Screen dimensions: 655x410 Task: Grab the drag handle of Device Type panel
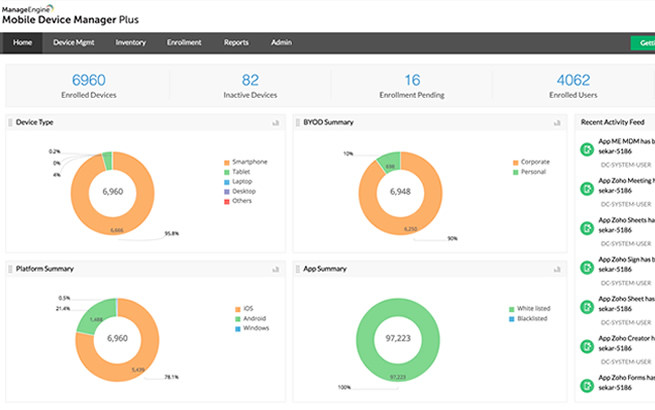click(x=10, y=122)
